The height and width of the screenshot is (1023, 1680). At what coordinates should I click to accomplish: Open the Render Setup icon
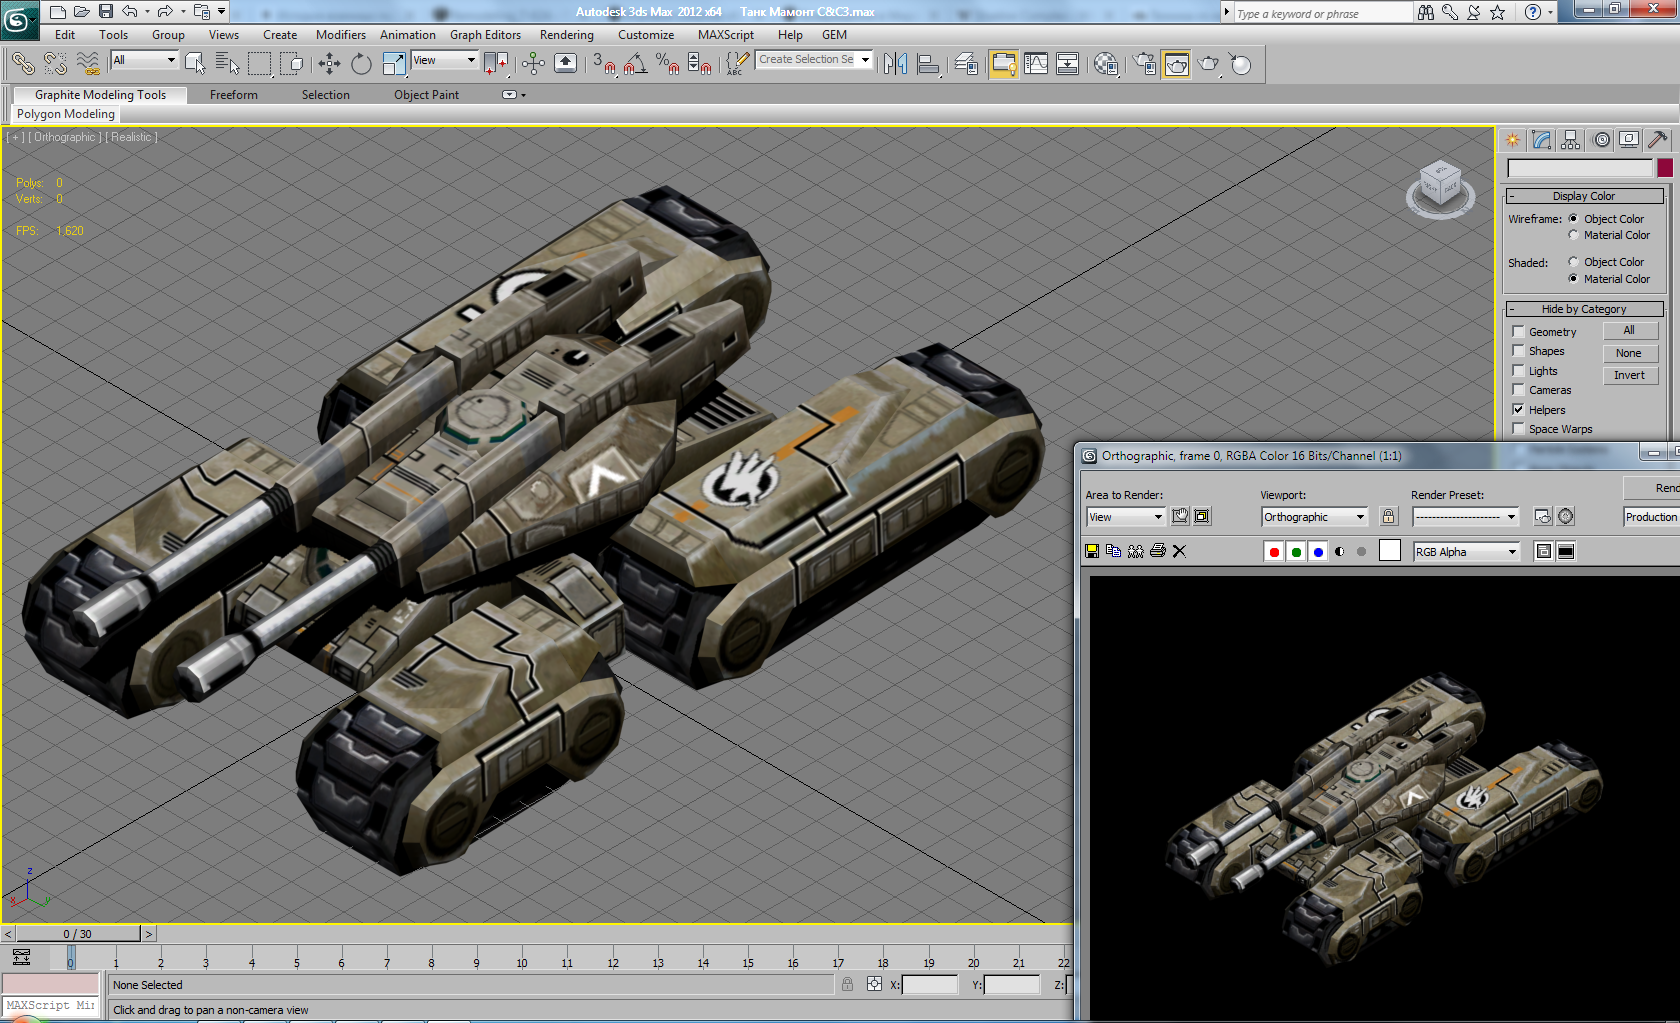(x=1144, y=64)
